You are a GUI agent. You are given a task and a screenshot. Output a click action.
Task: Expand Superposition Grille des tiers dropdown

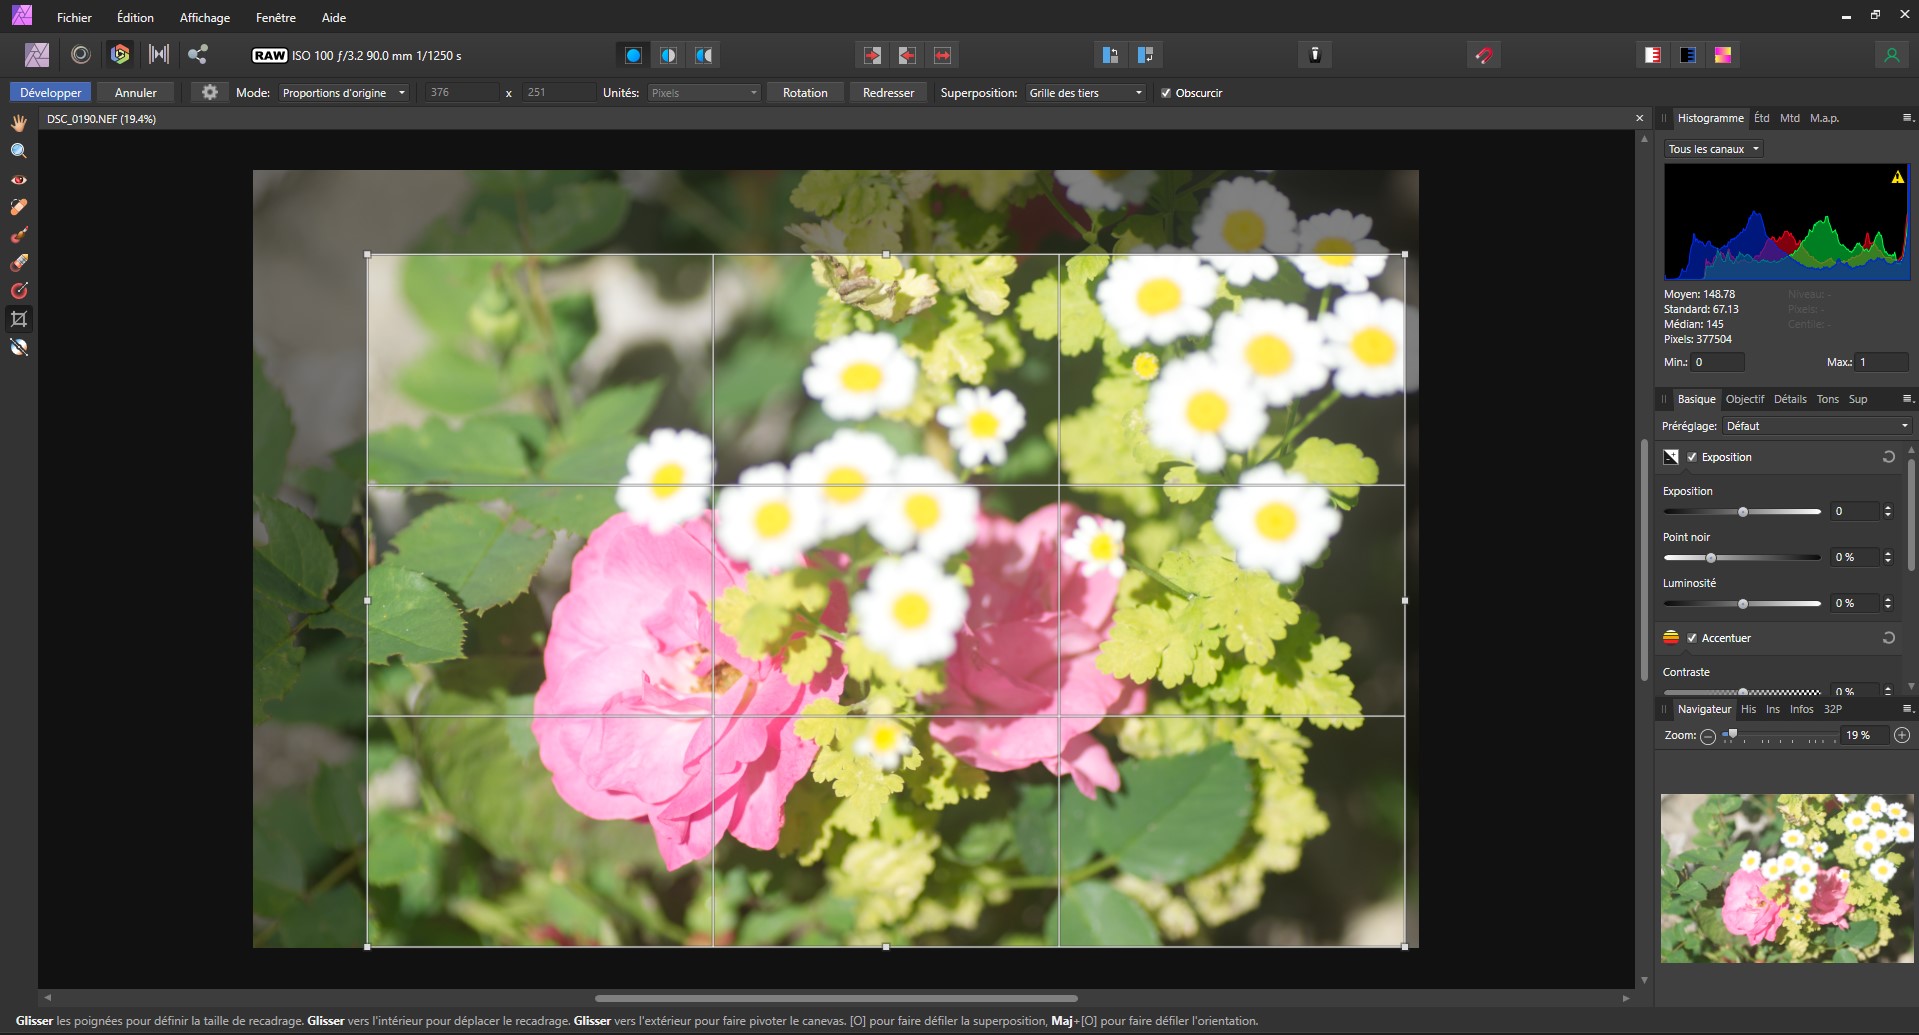[x=1085, y=93]
